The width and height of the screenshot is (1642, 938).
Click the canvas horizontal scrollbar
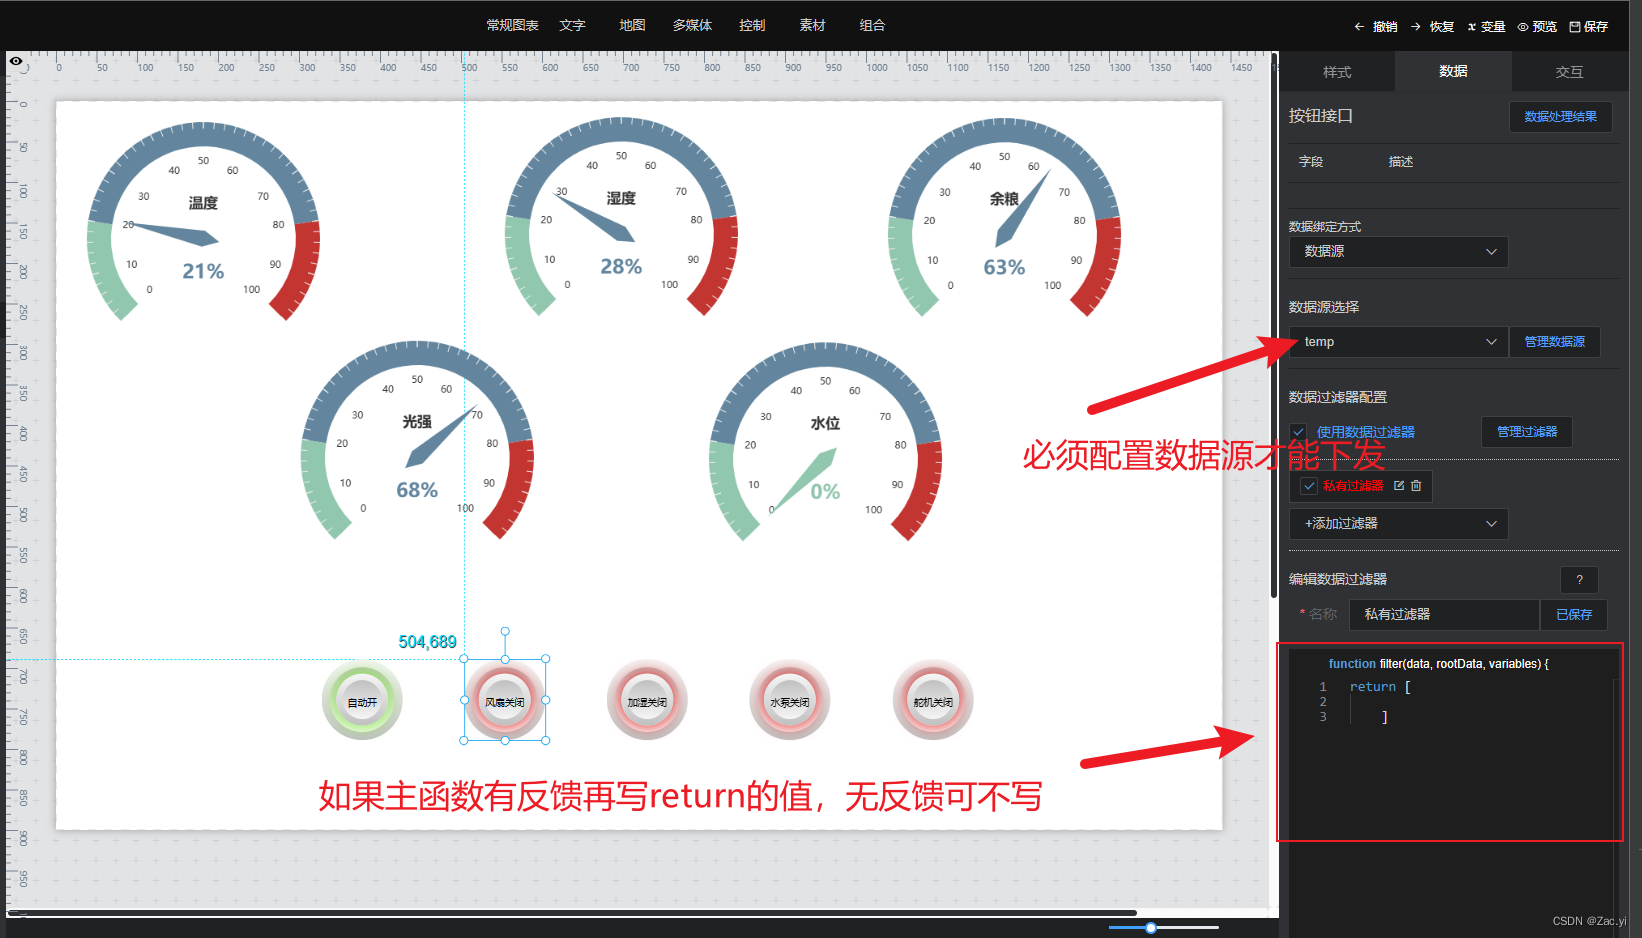[x=572, y=912]
